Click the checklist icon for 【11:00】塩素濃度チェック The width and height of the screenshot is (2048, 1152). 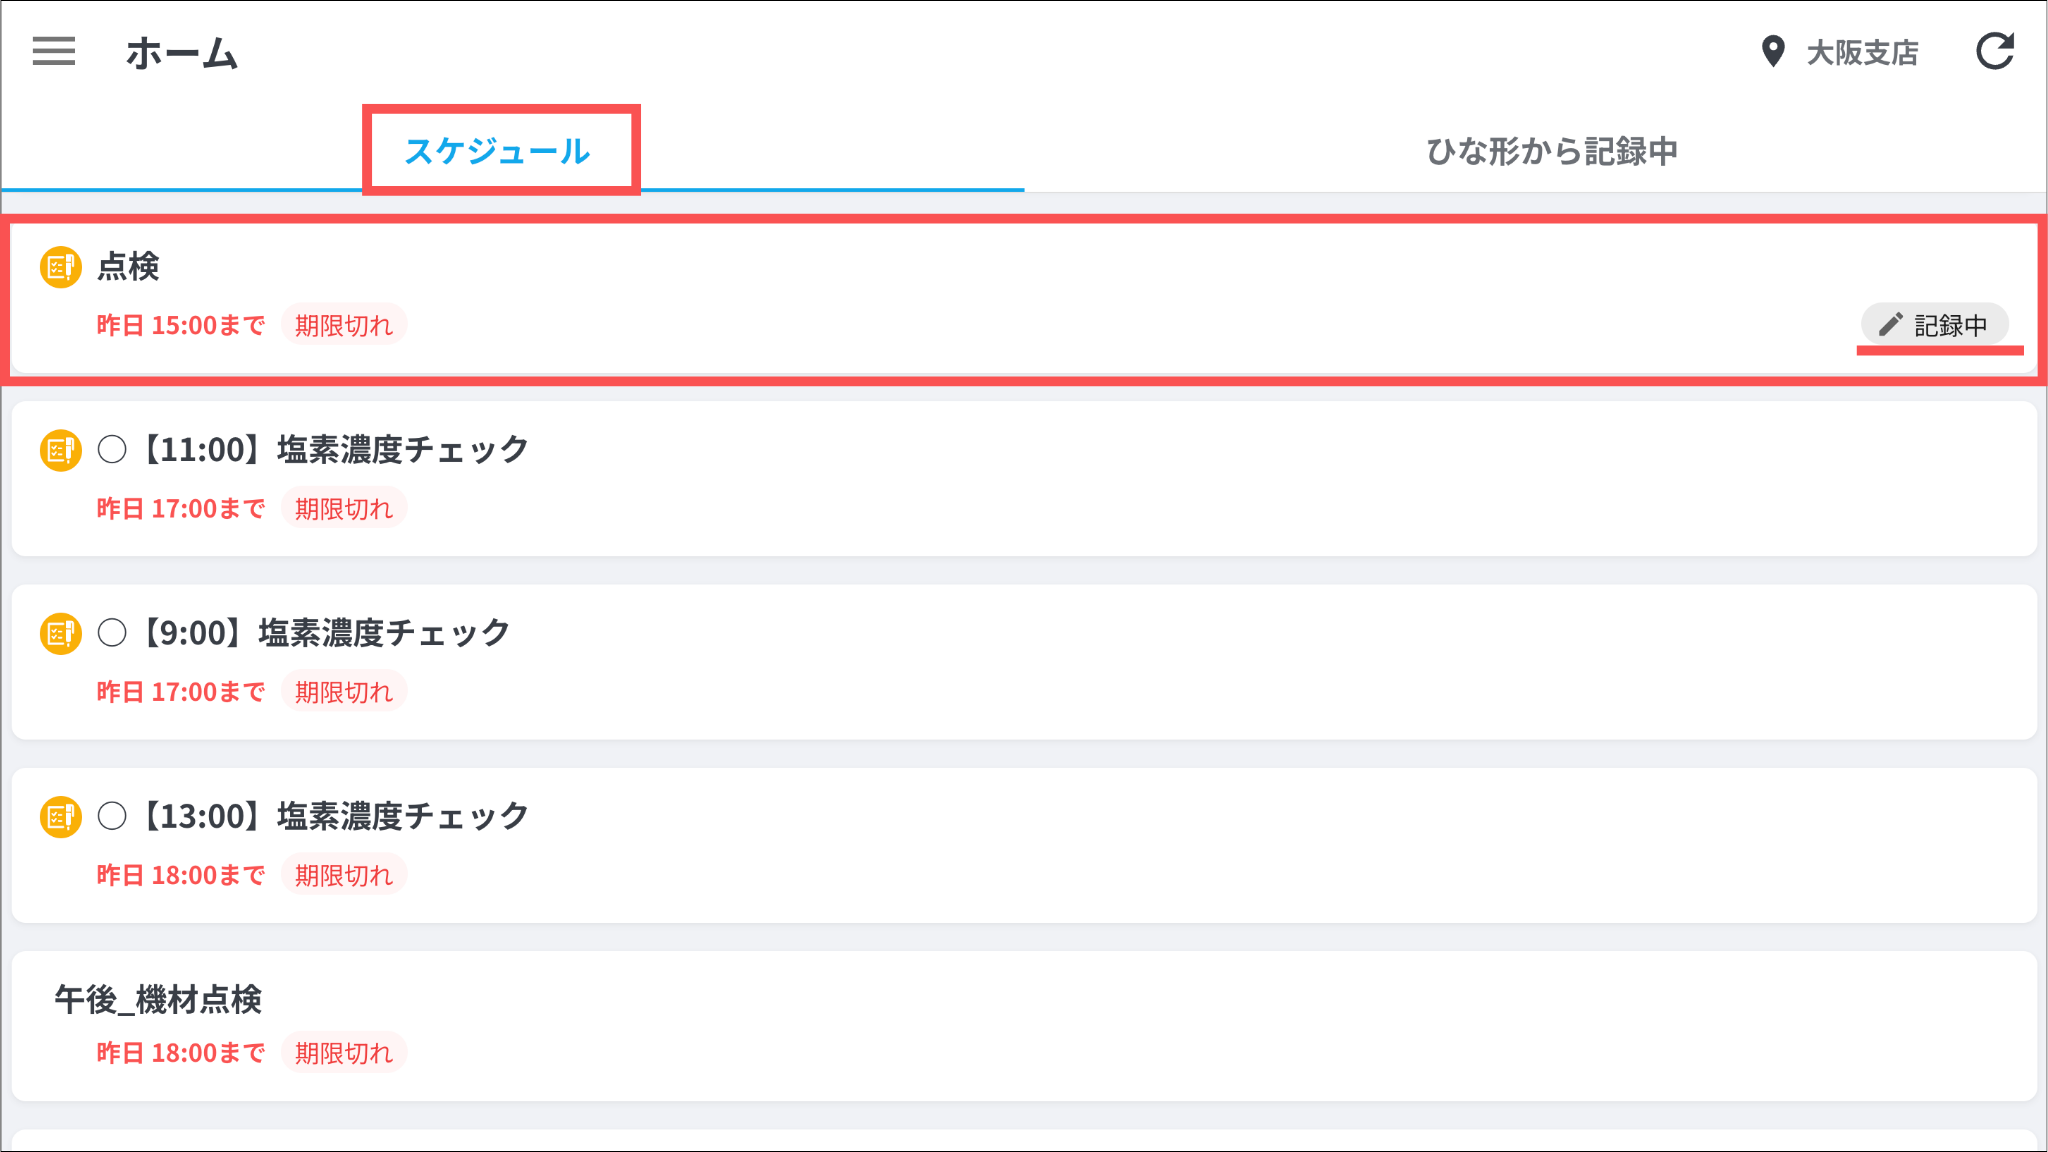coord(60,450)
